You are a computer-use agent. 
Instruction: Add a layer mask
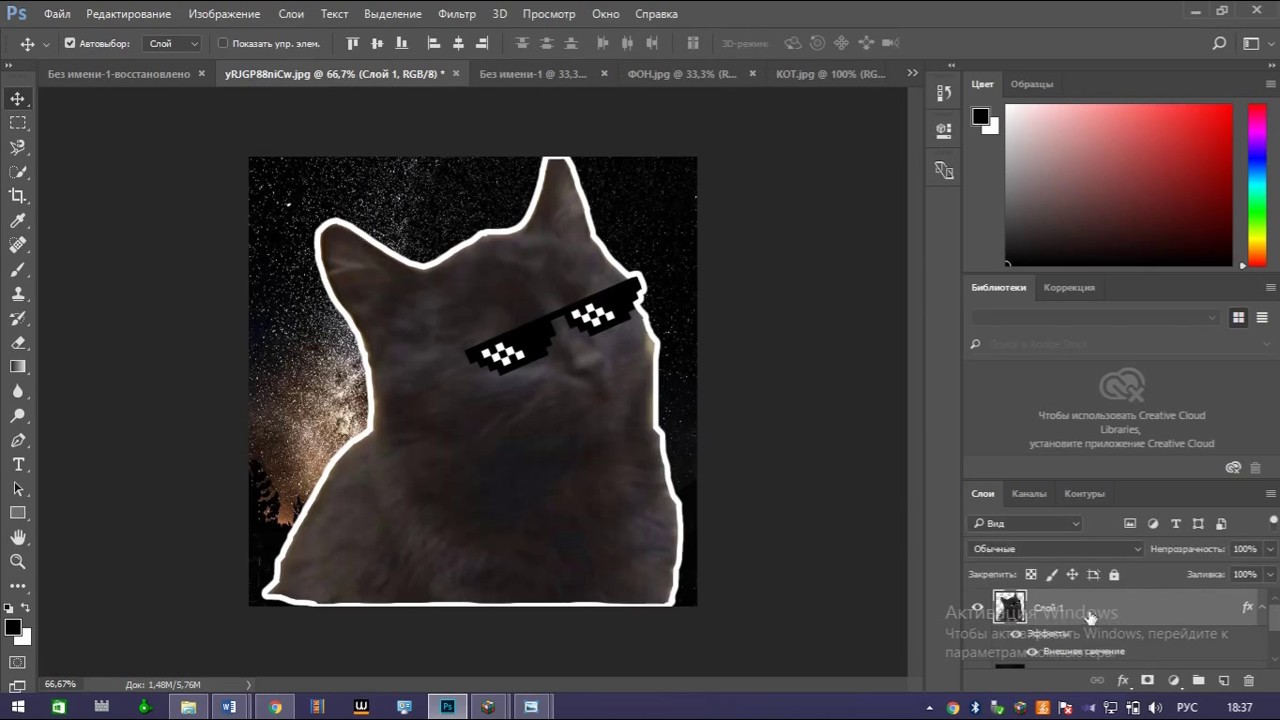click(x=1148, y=681)
